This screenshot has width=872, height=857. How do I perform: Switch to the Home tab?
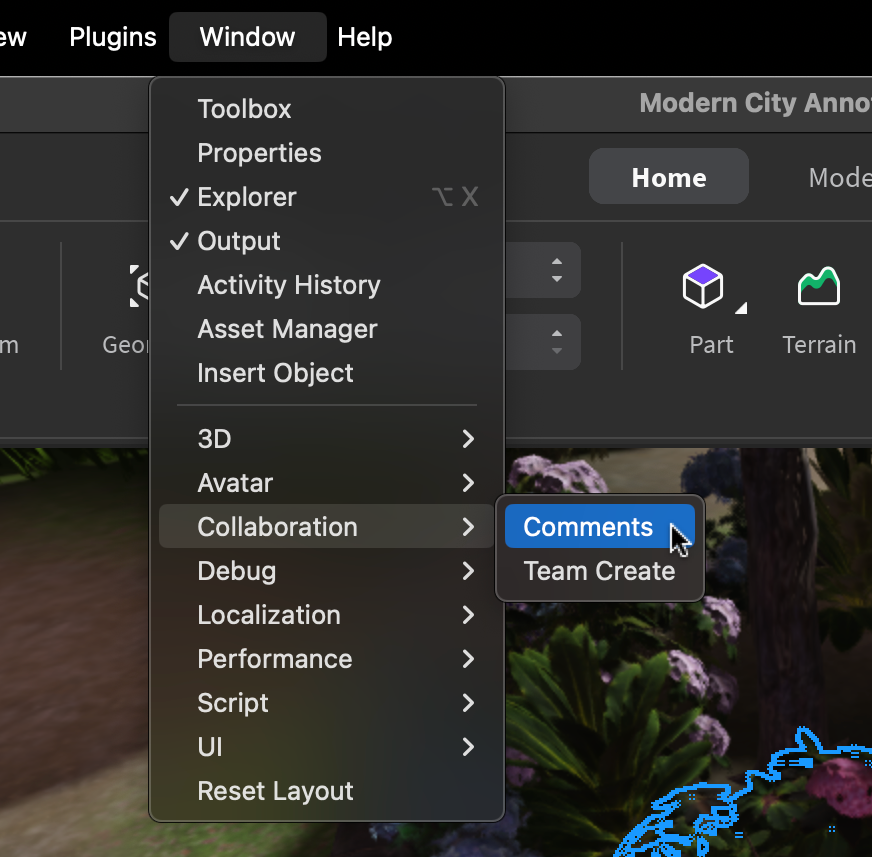(668, 176)
